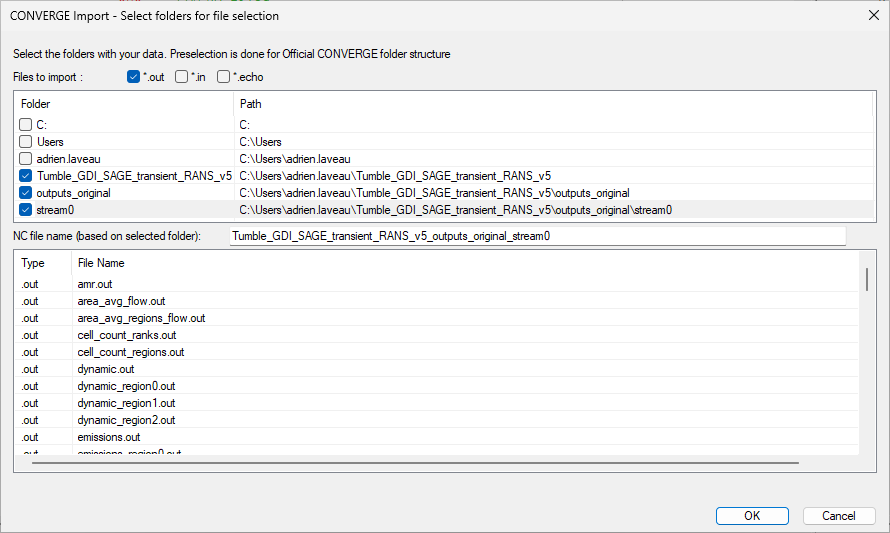The height and width of the screenshot is (533, 890).
Task: Enable the *.echo file type checkbox
Action: 224,77
